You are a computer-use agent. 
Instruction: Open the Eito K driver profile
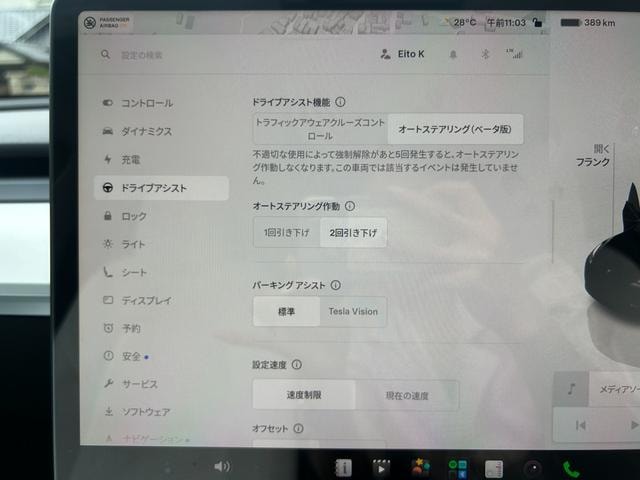402,54
